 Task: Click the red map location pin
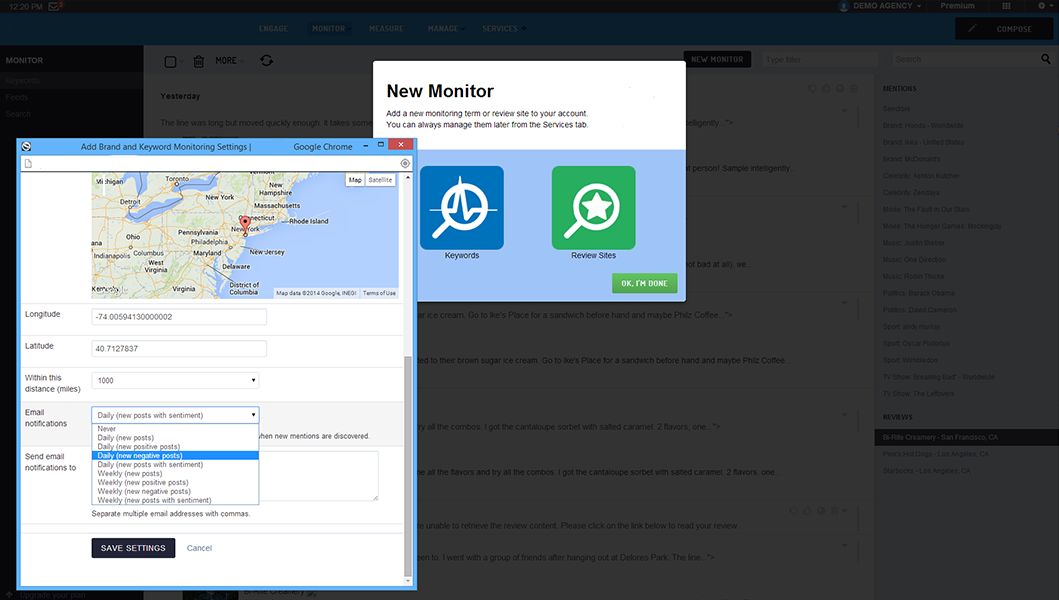(x=245, y=223)
